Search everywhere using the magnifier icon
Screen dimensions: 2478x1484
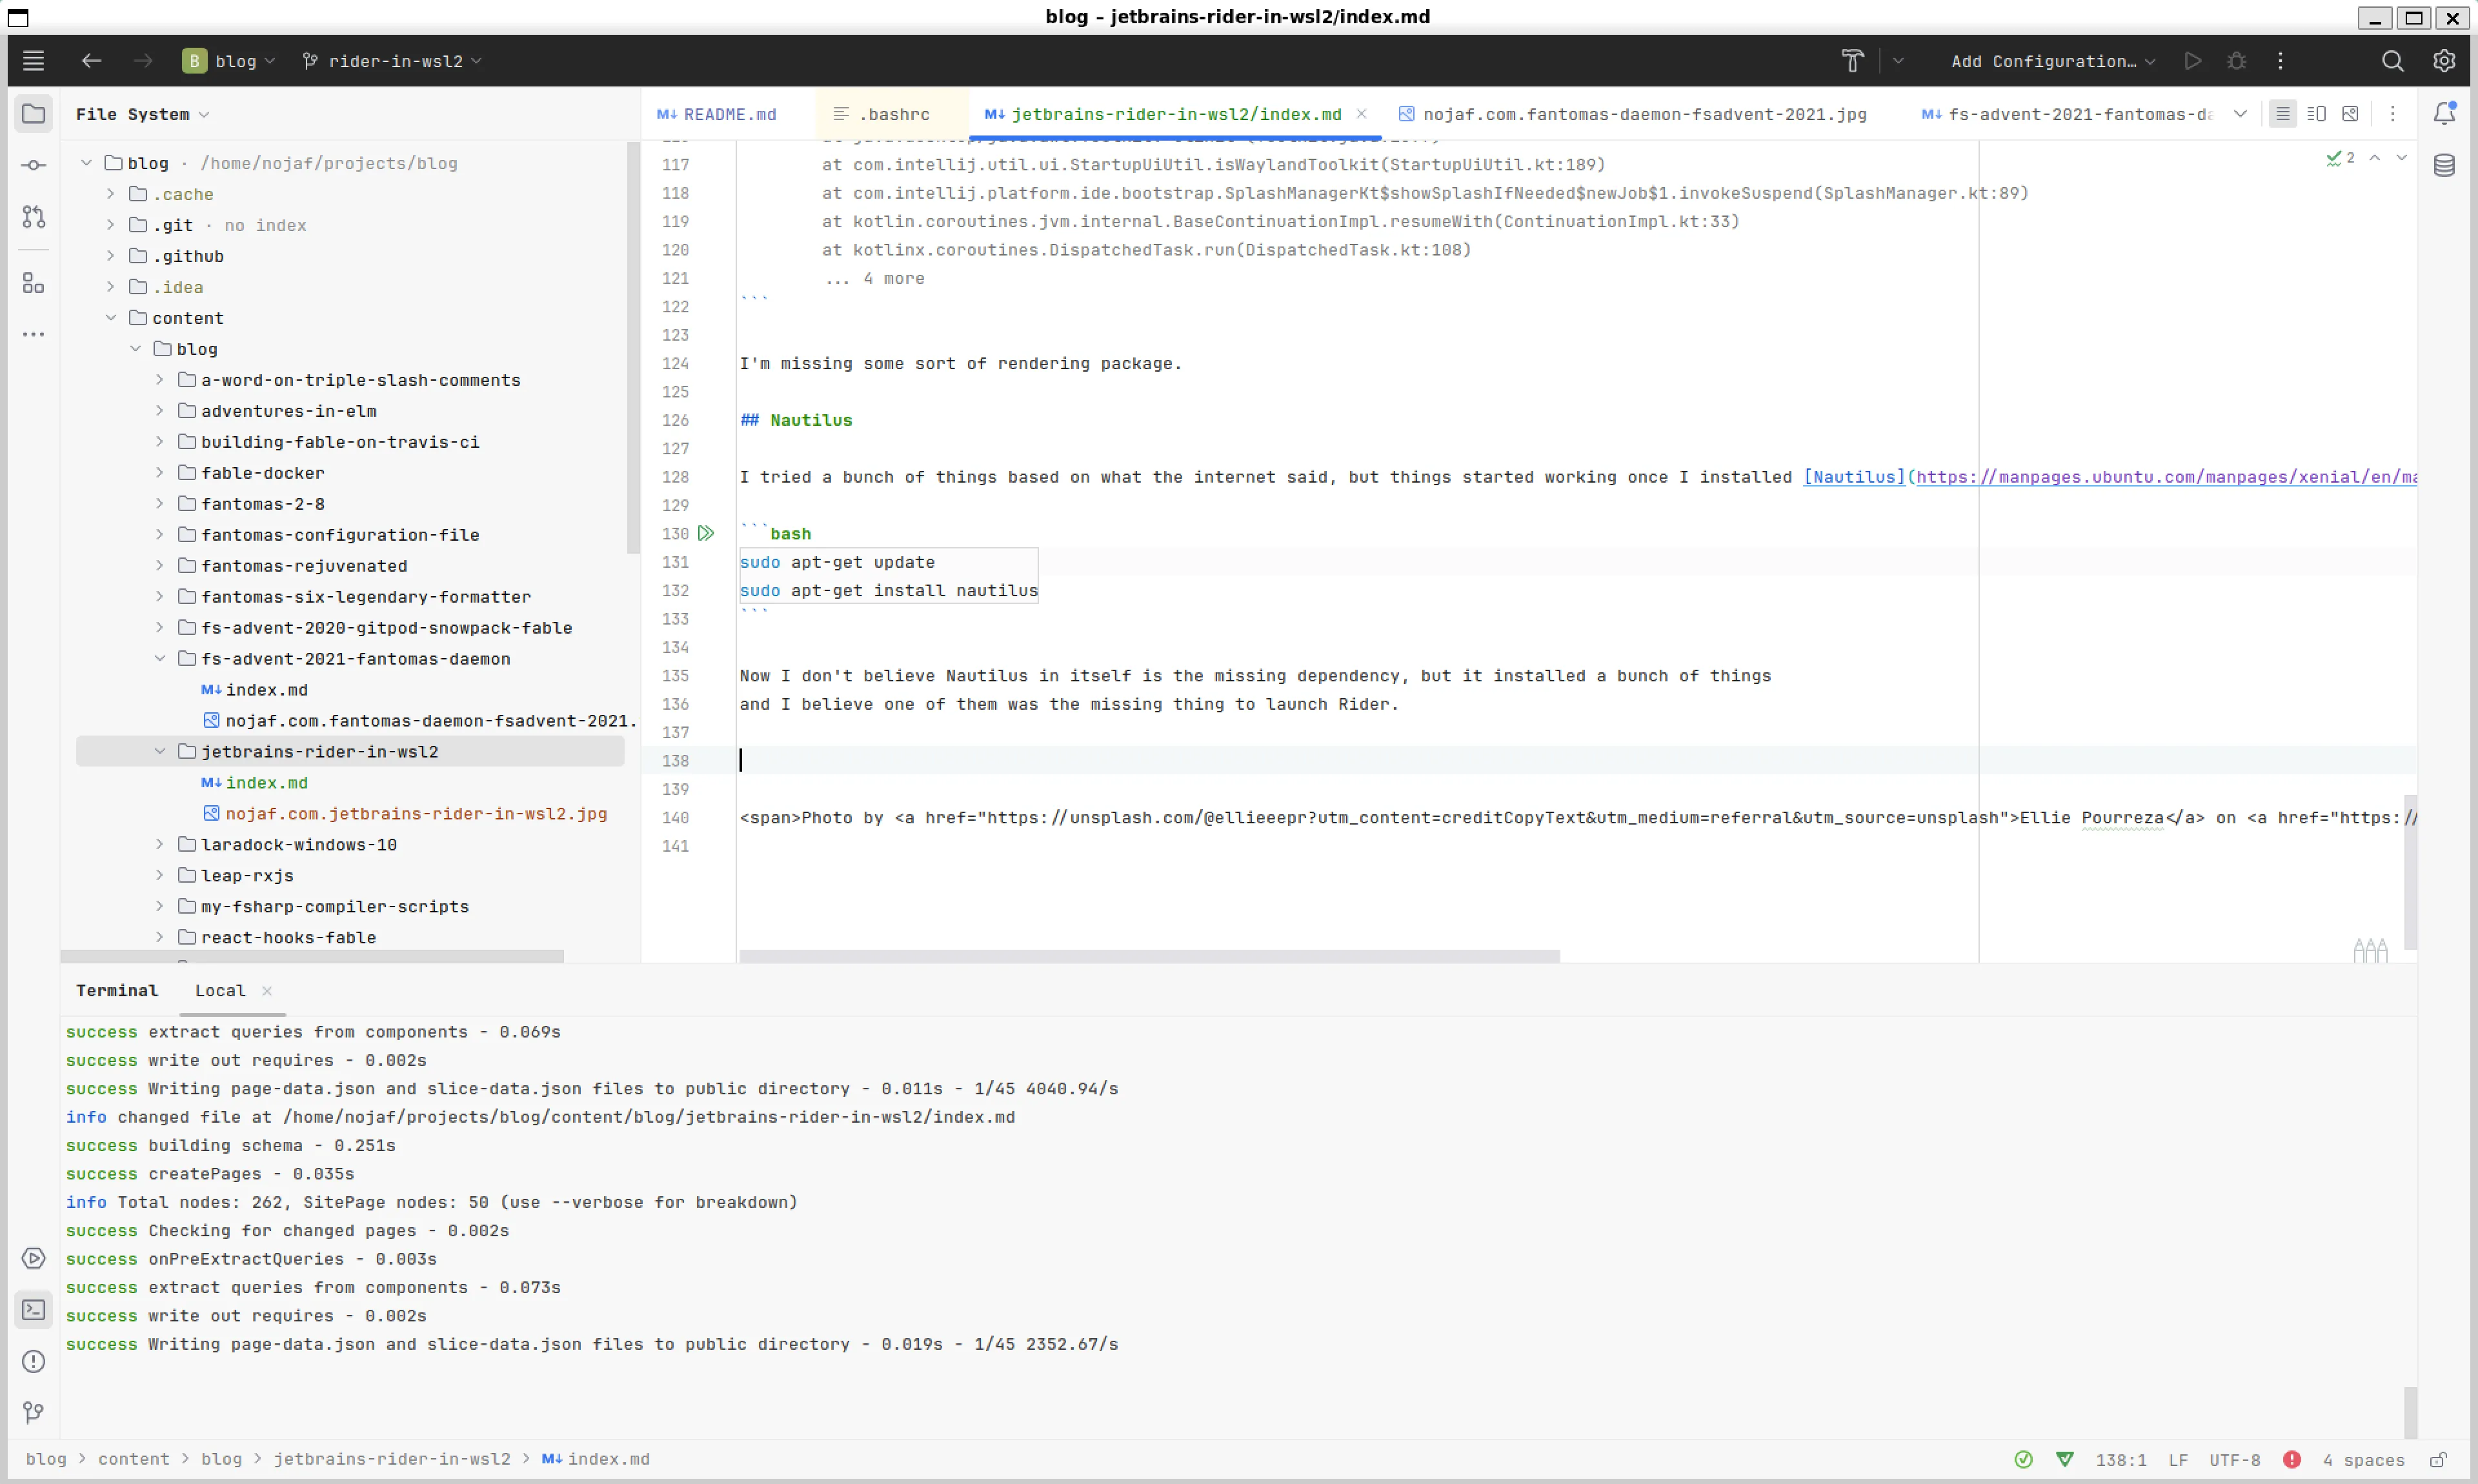(x=2392, y=61)
